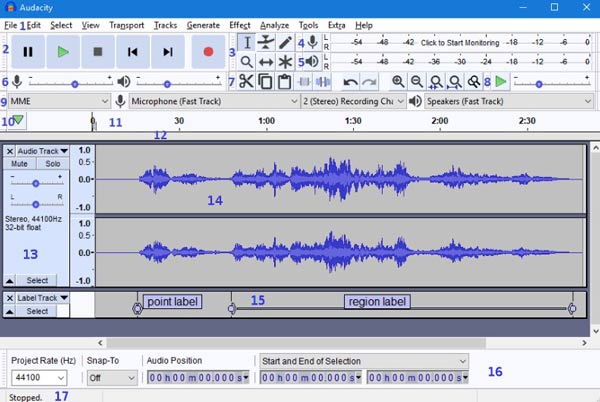Image resolution: width=600 pixels, height=402 pixels.
Task: Toggle the Pause button
Action: [x=28, y=51]
